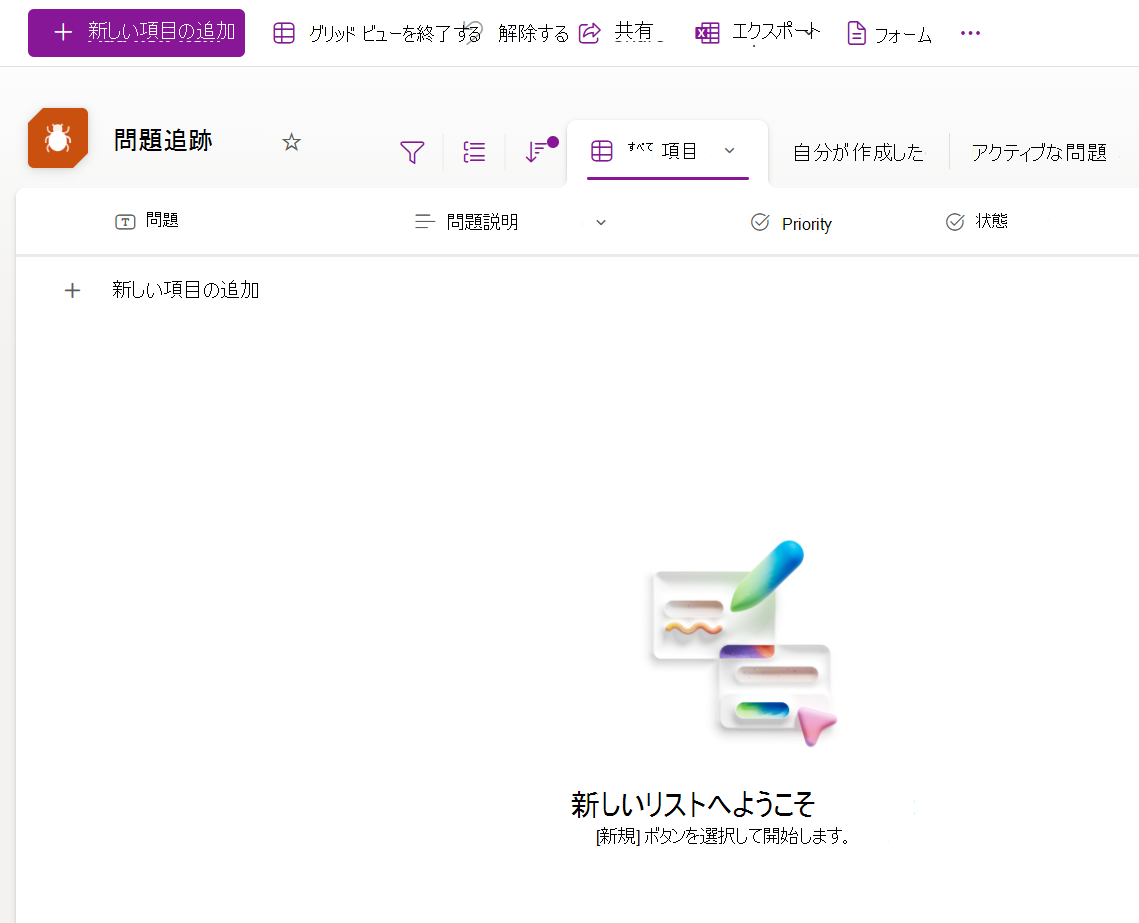Click the sort icon with purple dot
Viewport: 1139px width, 923px height.
pos(540,150)
